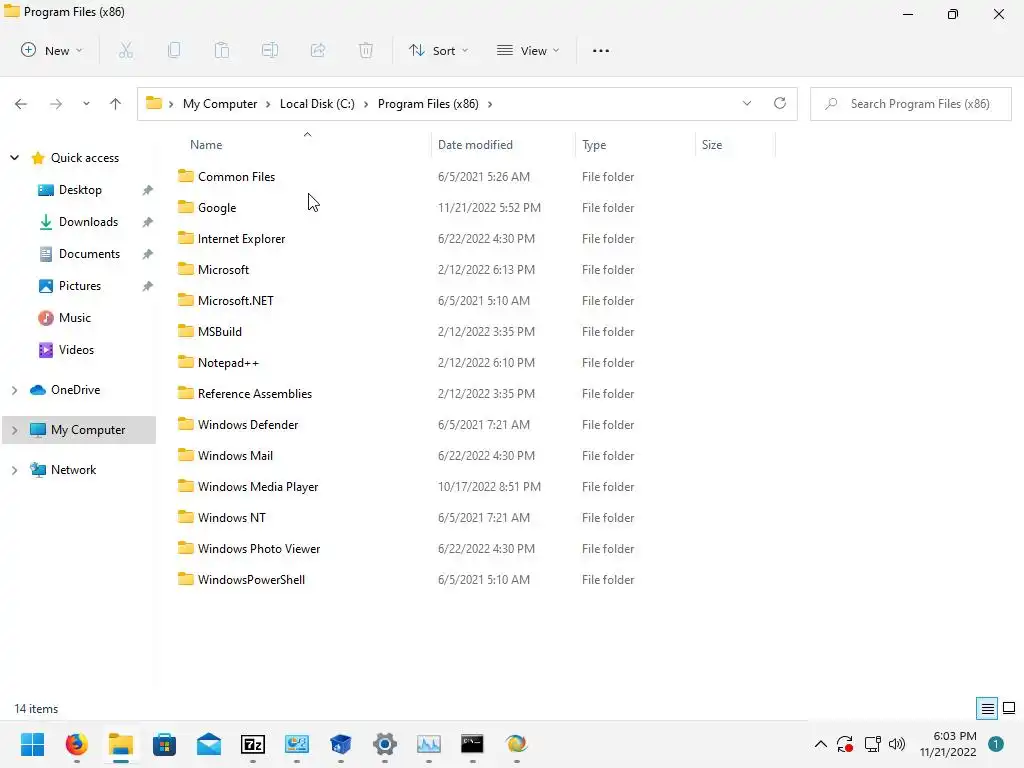Screen dimensions: 1024x768
Task: Click the Share icon in toolbar
Action: click(x=318, y=50)
